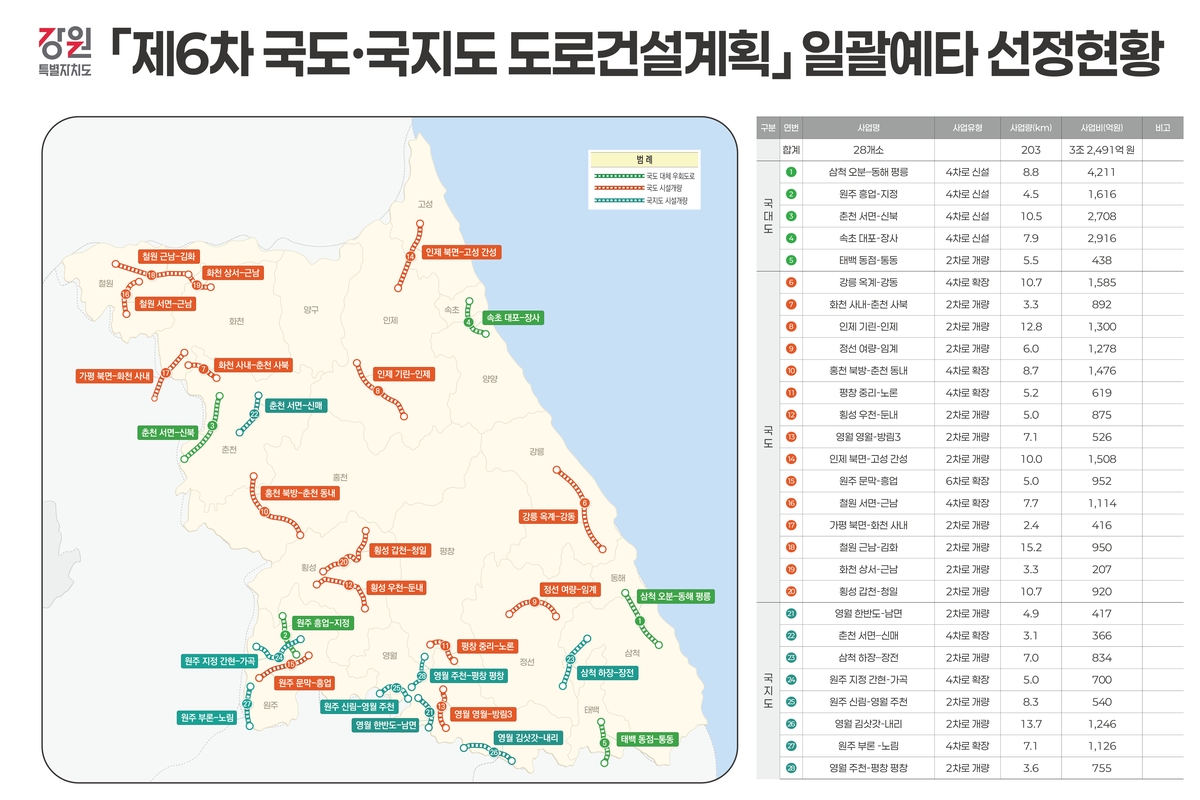The height and width of the screenshot is (800, 1200).
Task: Click the table's number 18 badge for 철원 근남-김화
Action: pyautogui.click(x=791, y=548)
